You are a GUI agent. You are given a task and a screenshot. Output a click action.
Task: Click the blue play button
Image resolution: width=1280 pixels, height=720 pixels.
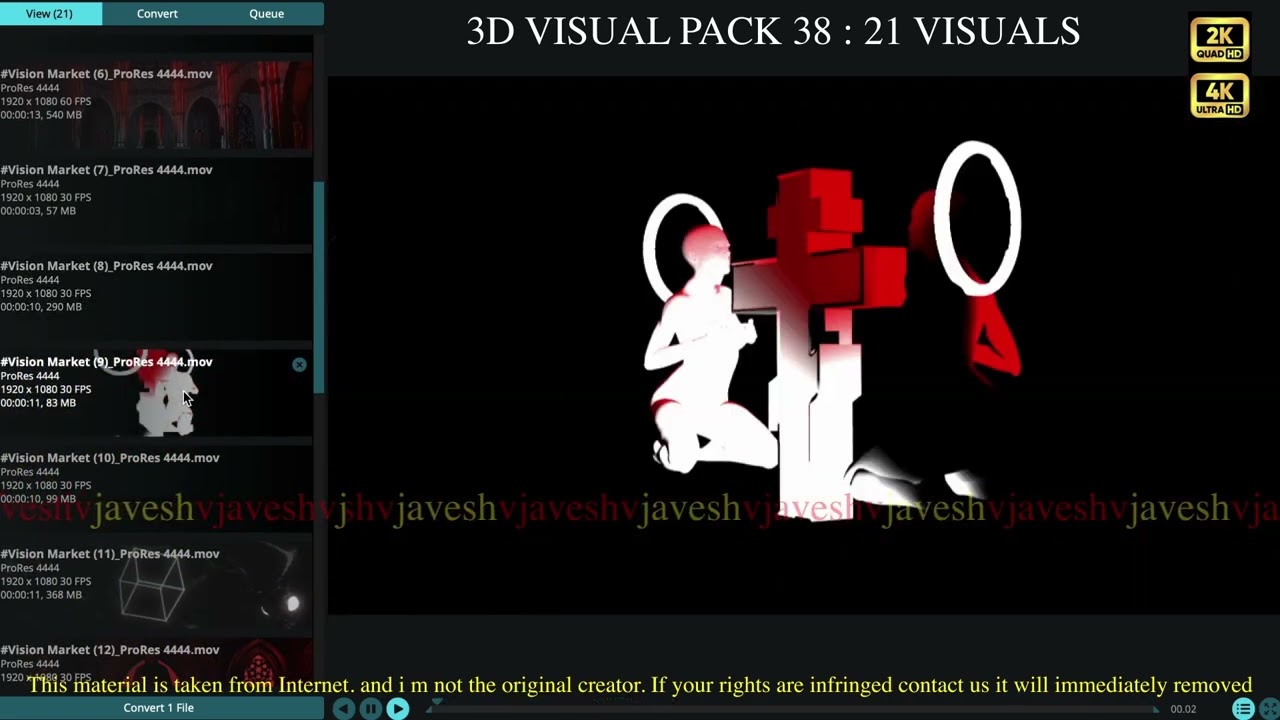[x=397, y=709]
